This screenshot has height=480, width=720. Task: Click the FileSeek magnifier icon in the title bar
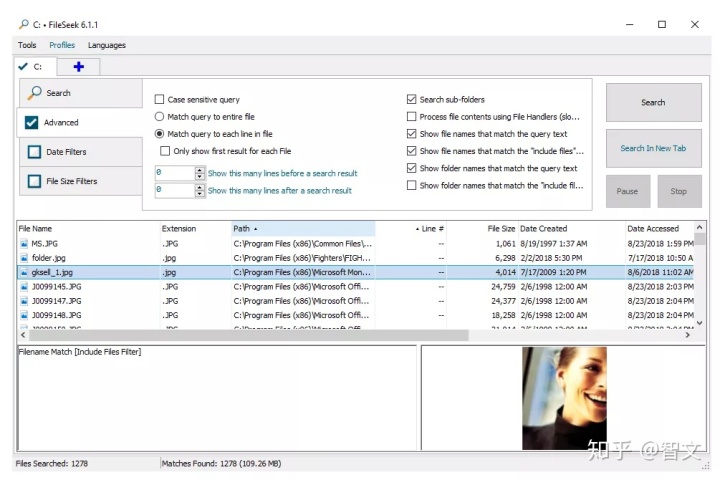(23, 24)
